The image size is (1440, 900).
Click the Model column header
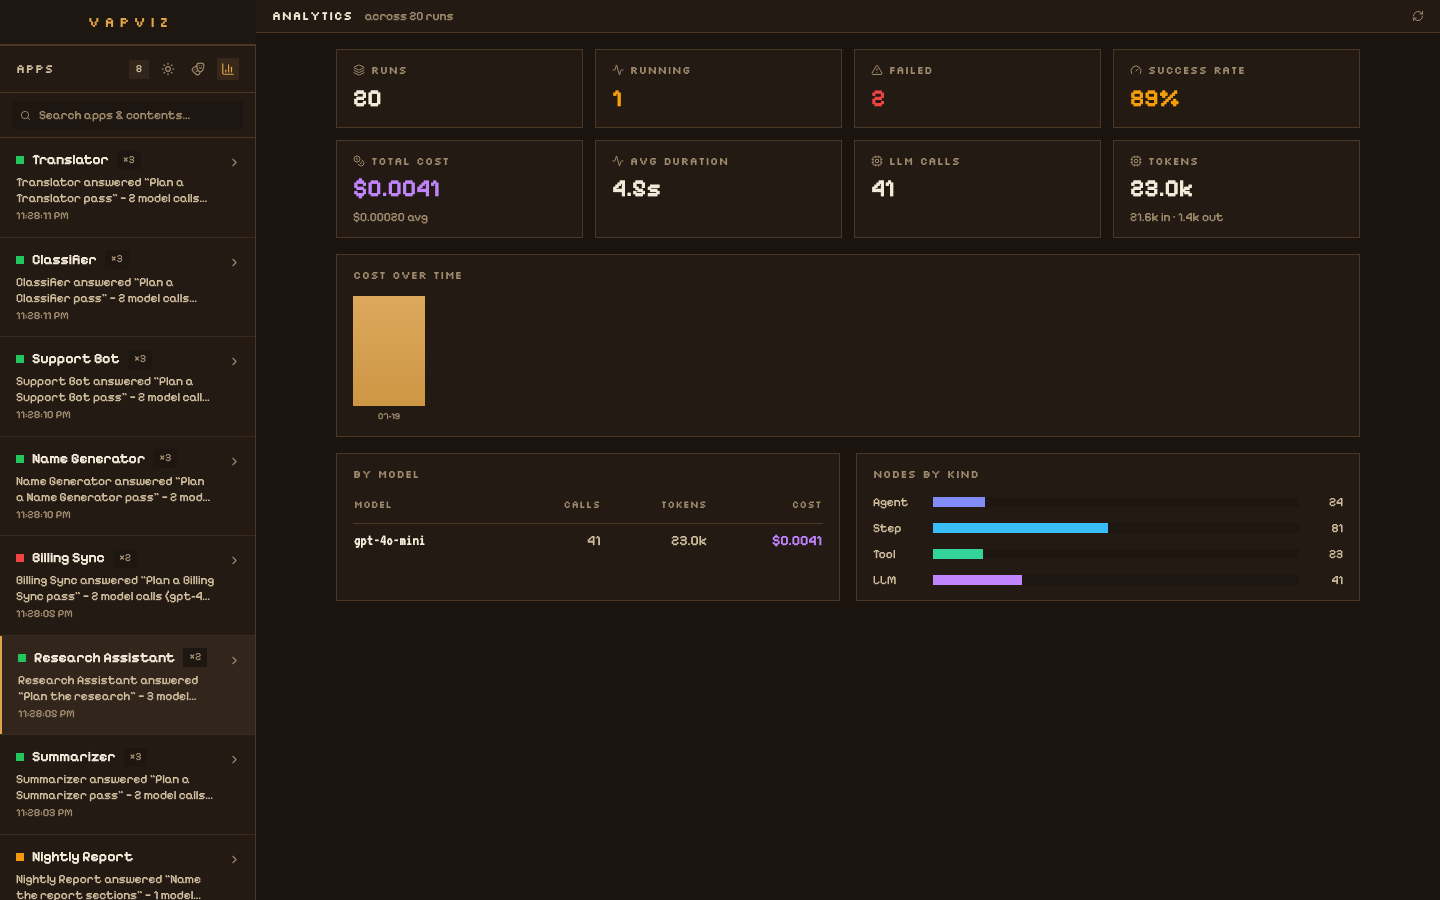(x=373, y=505)
